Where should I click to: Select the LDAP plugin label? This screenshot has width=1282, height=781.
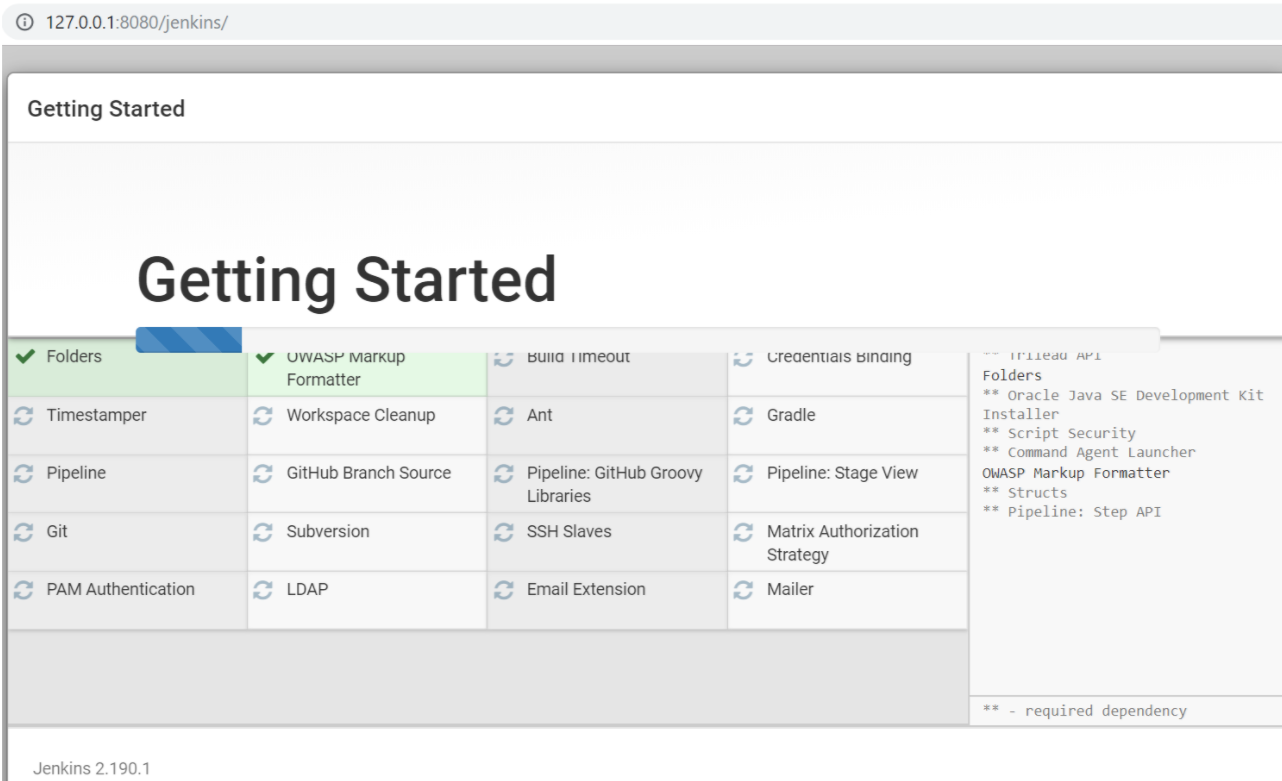coord(307,589)
